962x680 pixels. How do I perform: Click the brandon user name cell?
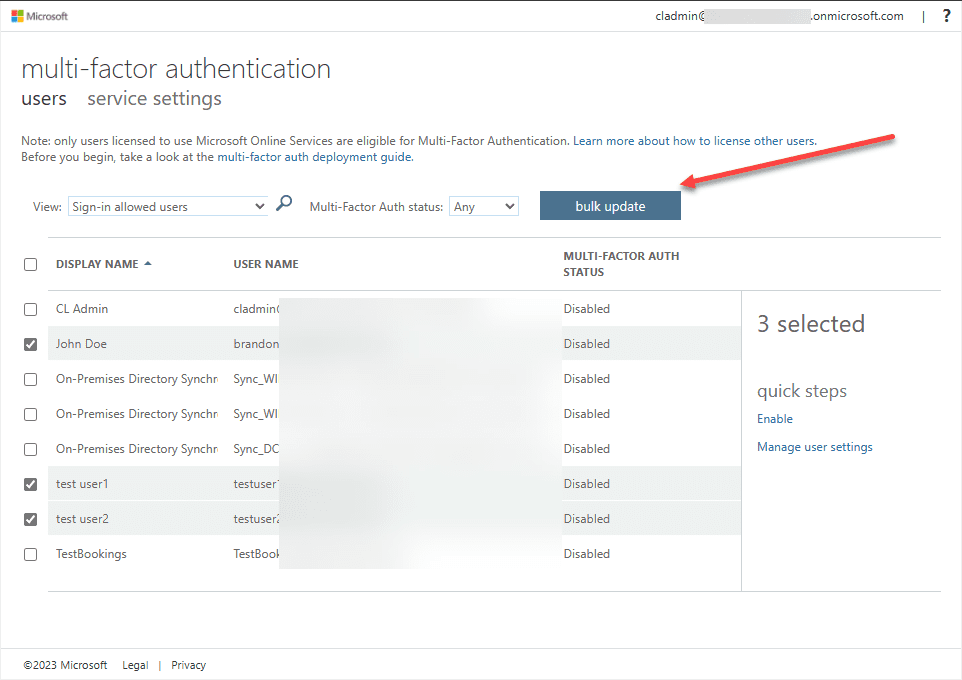(x=256, y=344)
